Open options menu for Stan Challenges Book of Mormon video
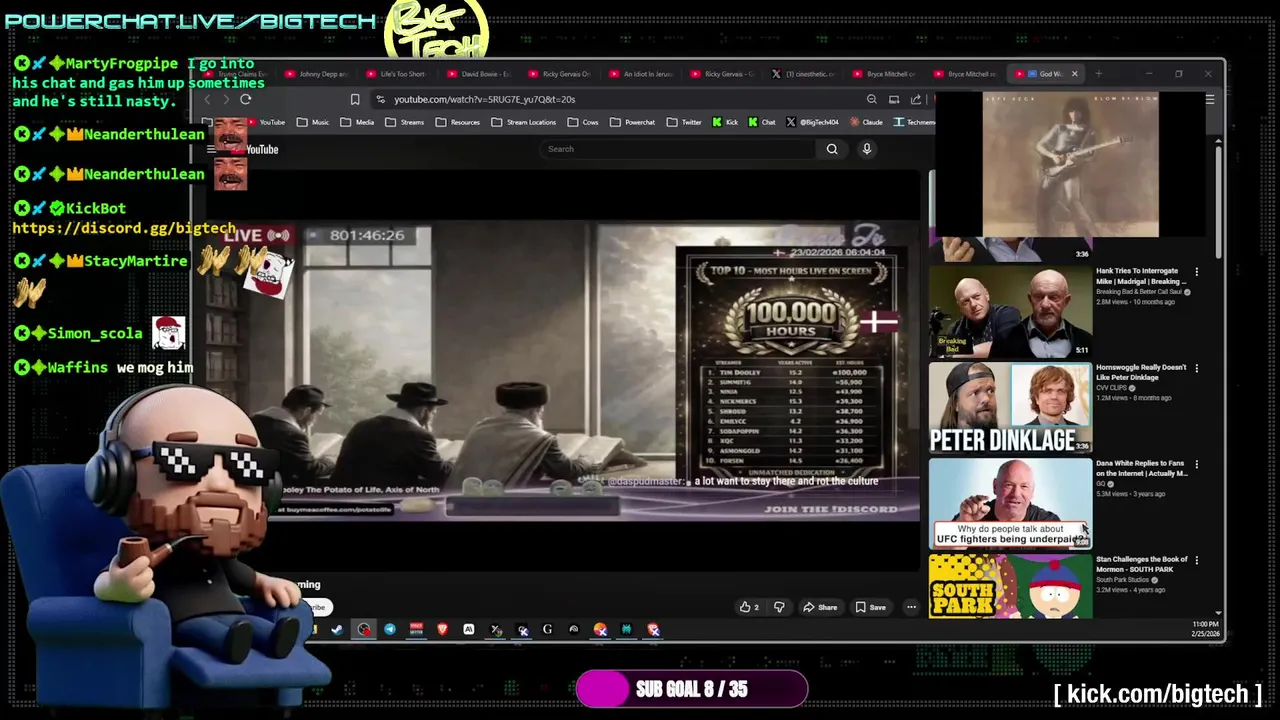This screenshot has width=1280, height=720. click(x=1197, y=560)
